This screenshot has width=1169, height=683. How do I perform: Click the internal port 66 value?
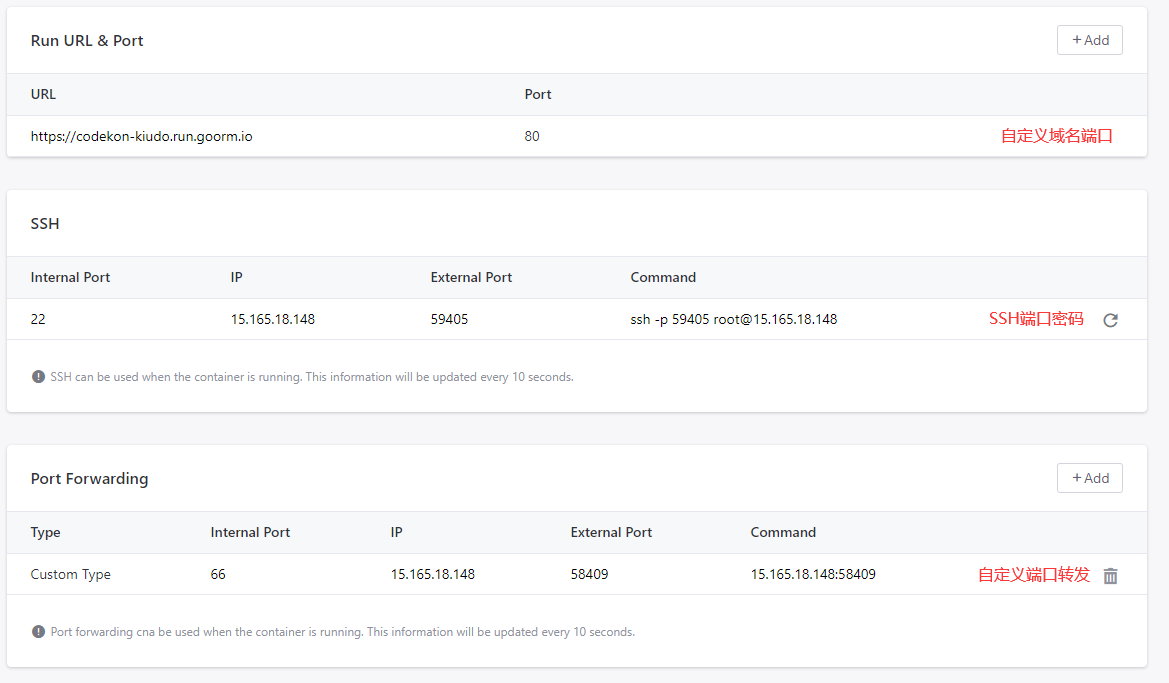[x=218, y=575]
